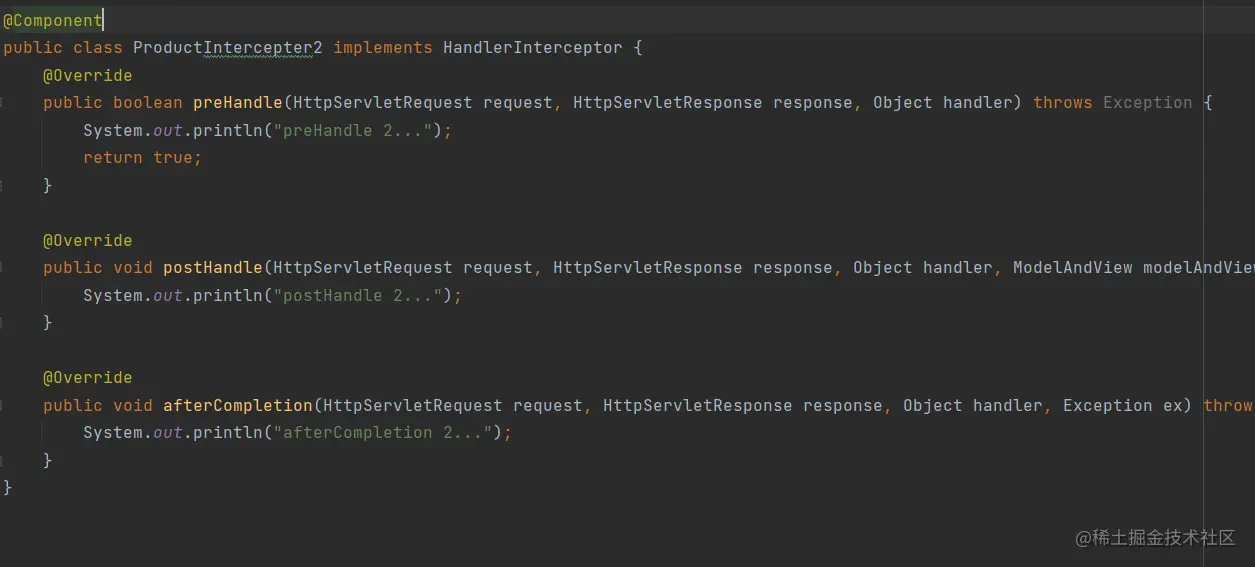Viewport: 1255px width, 567px height.
Task: Click the @Component annotation
Action: pos(52,20)
